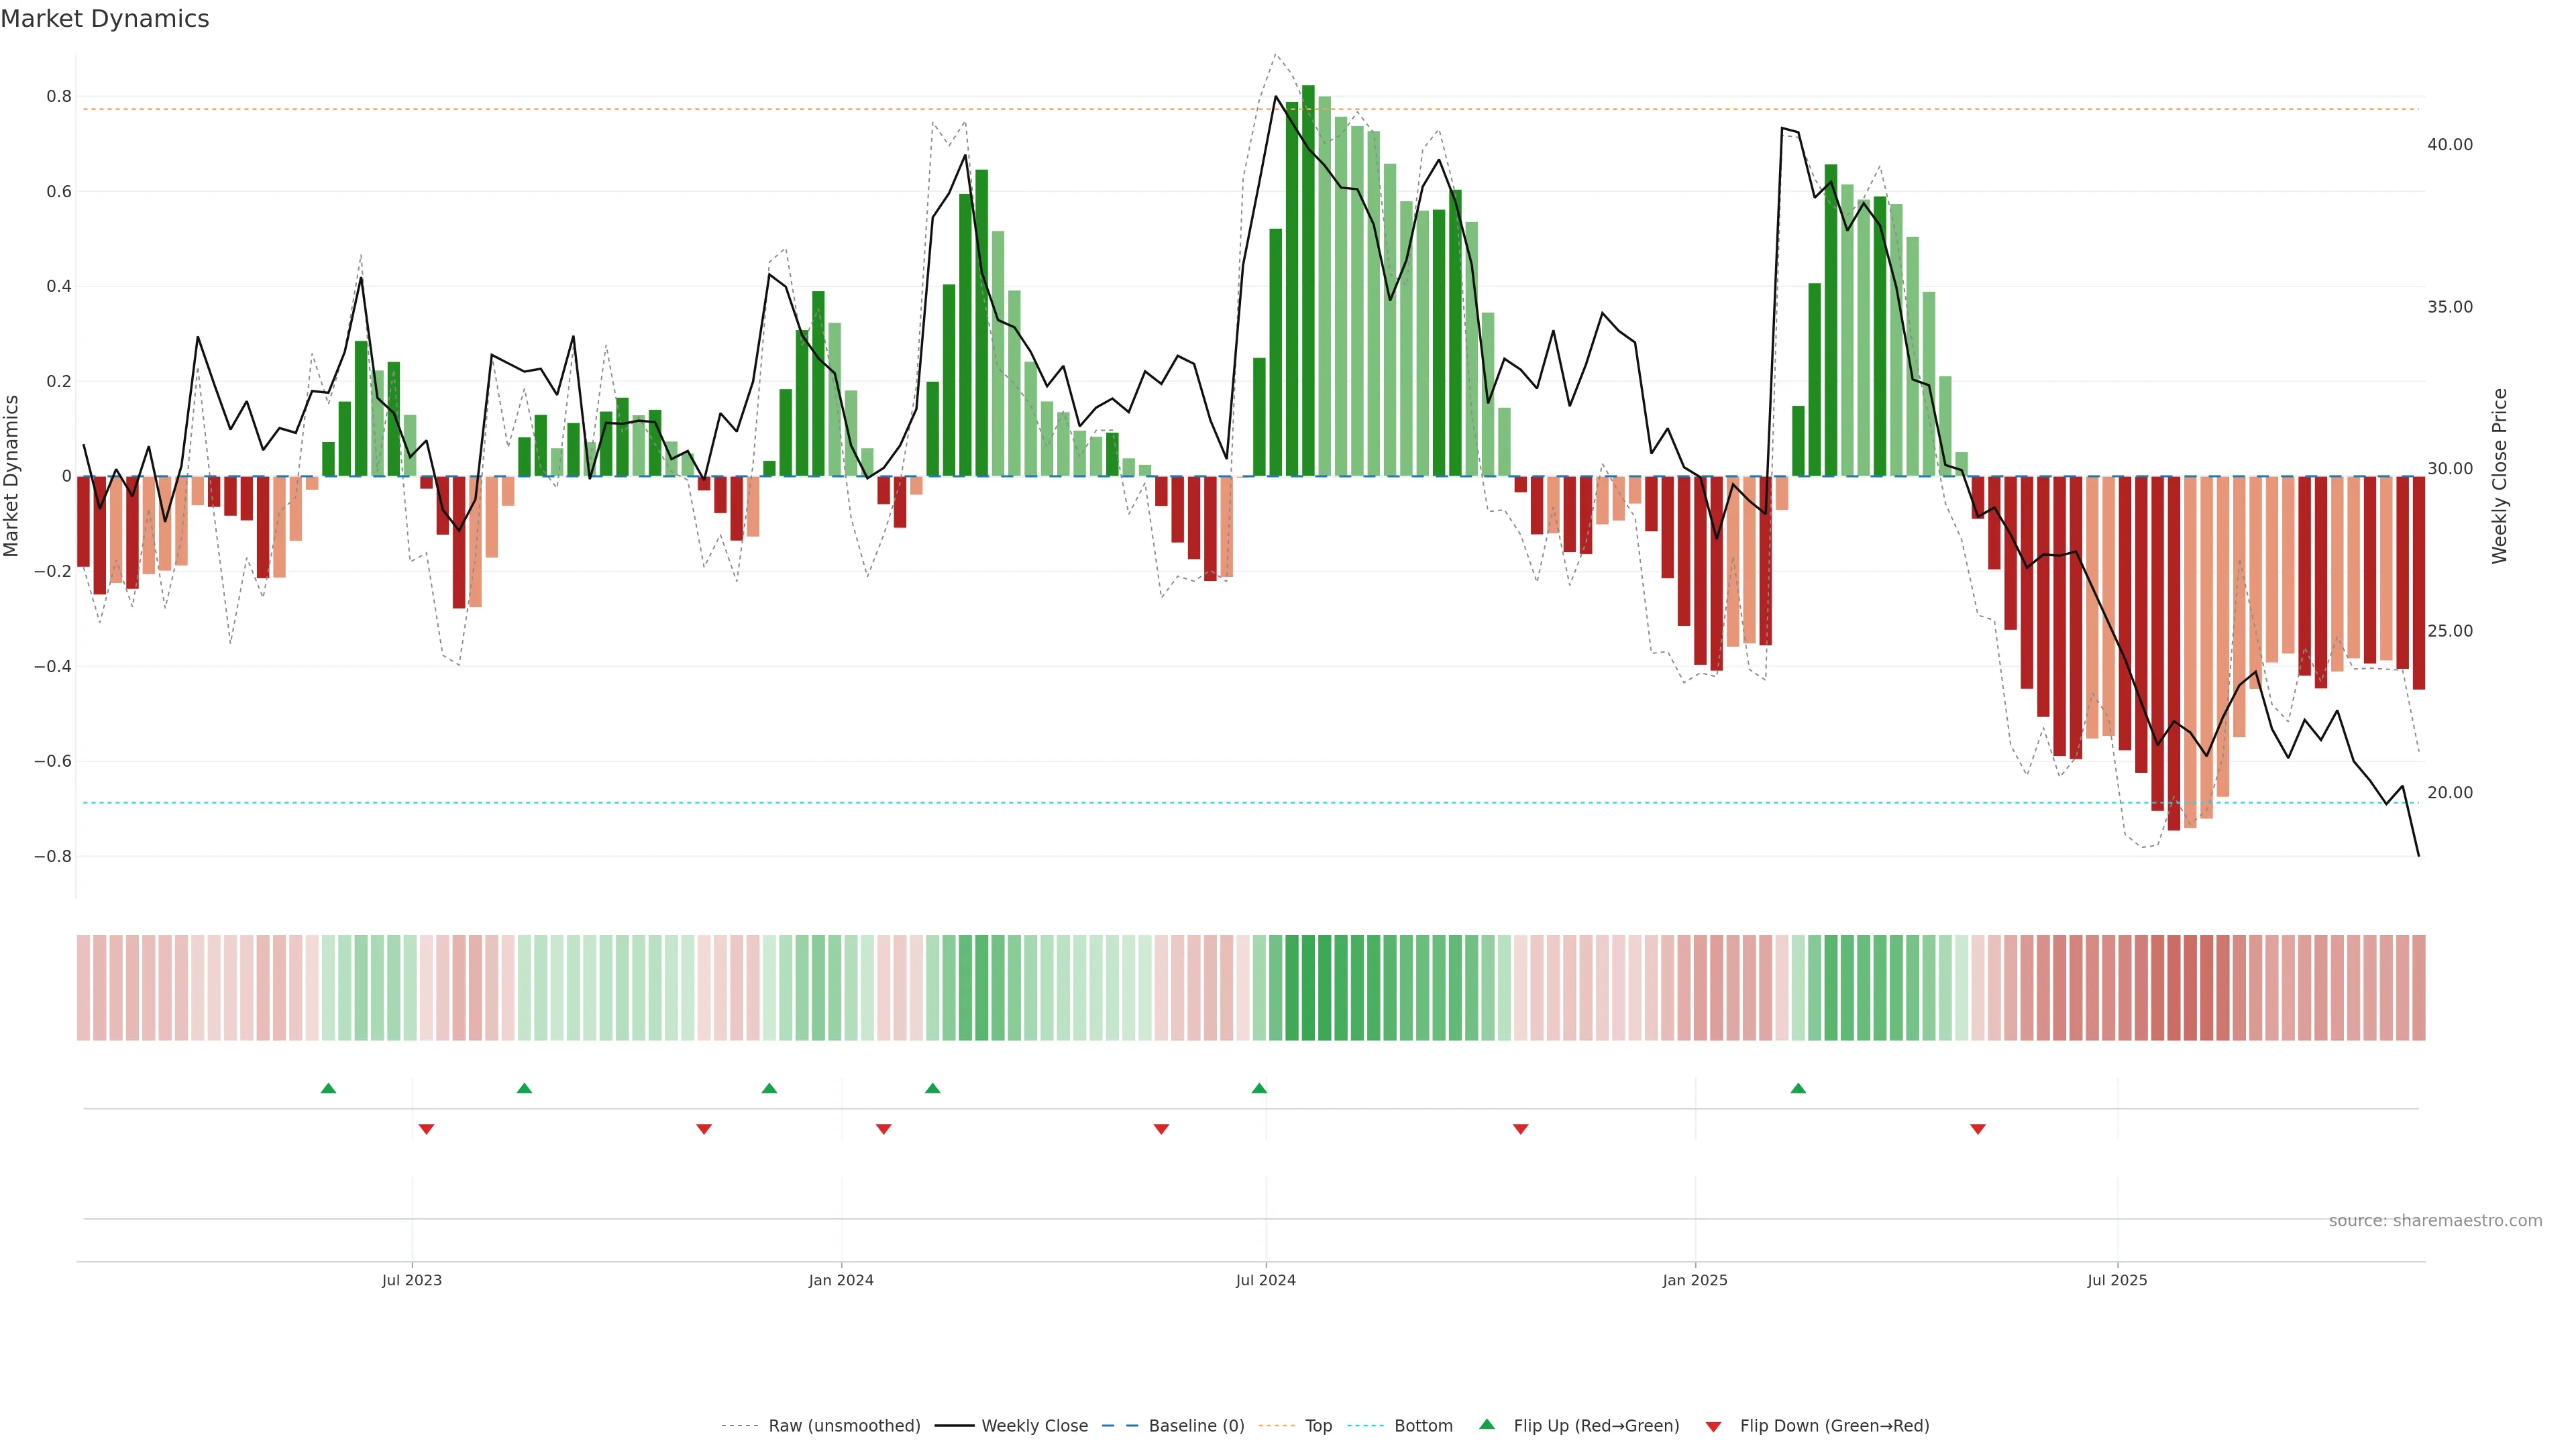Click the flip-down triangle just after January 2024
This screenshot has width=2576, height=1449.
883,1129
